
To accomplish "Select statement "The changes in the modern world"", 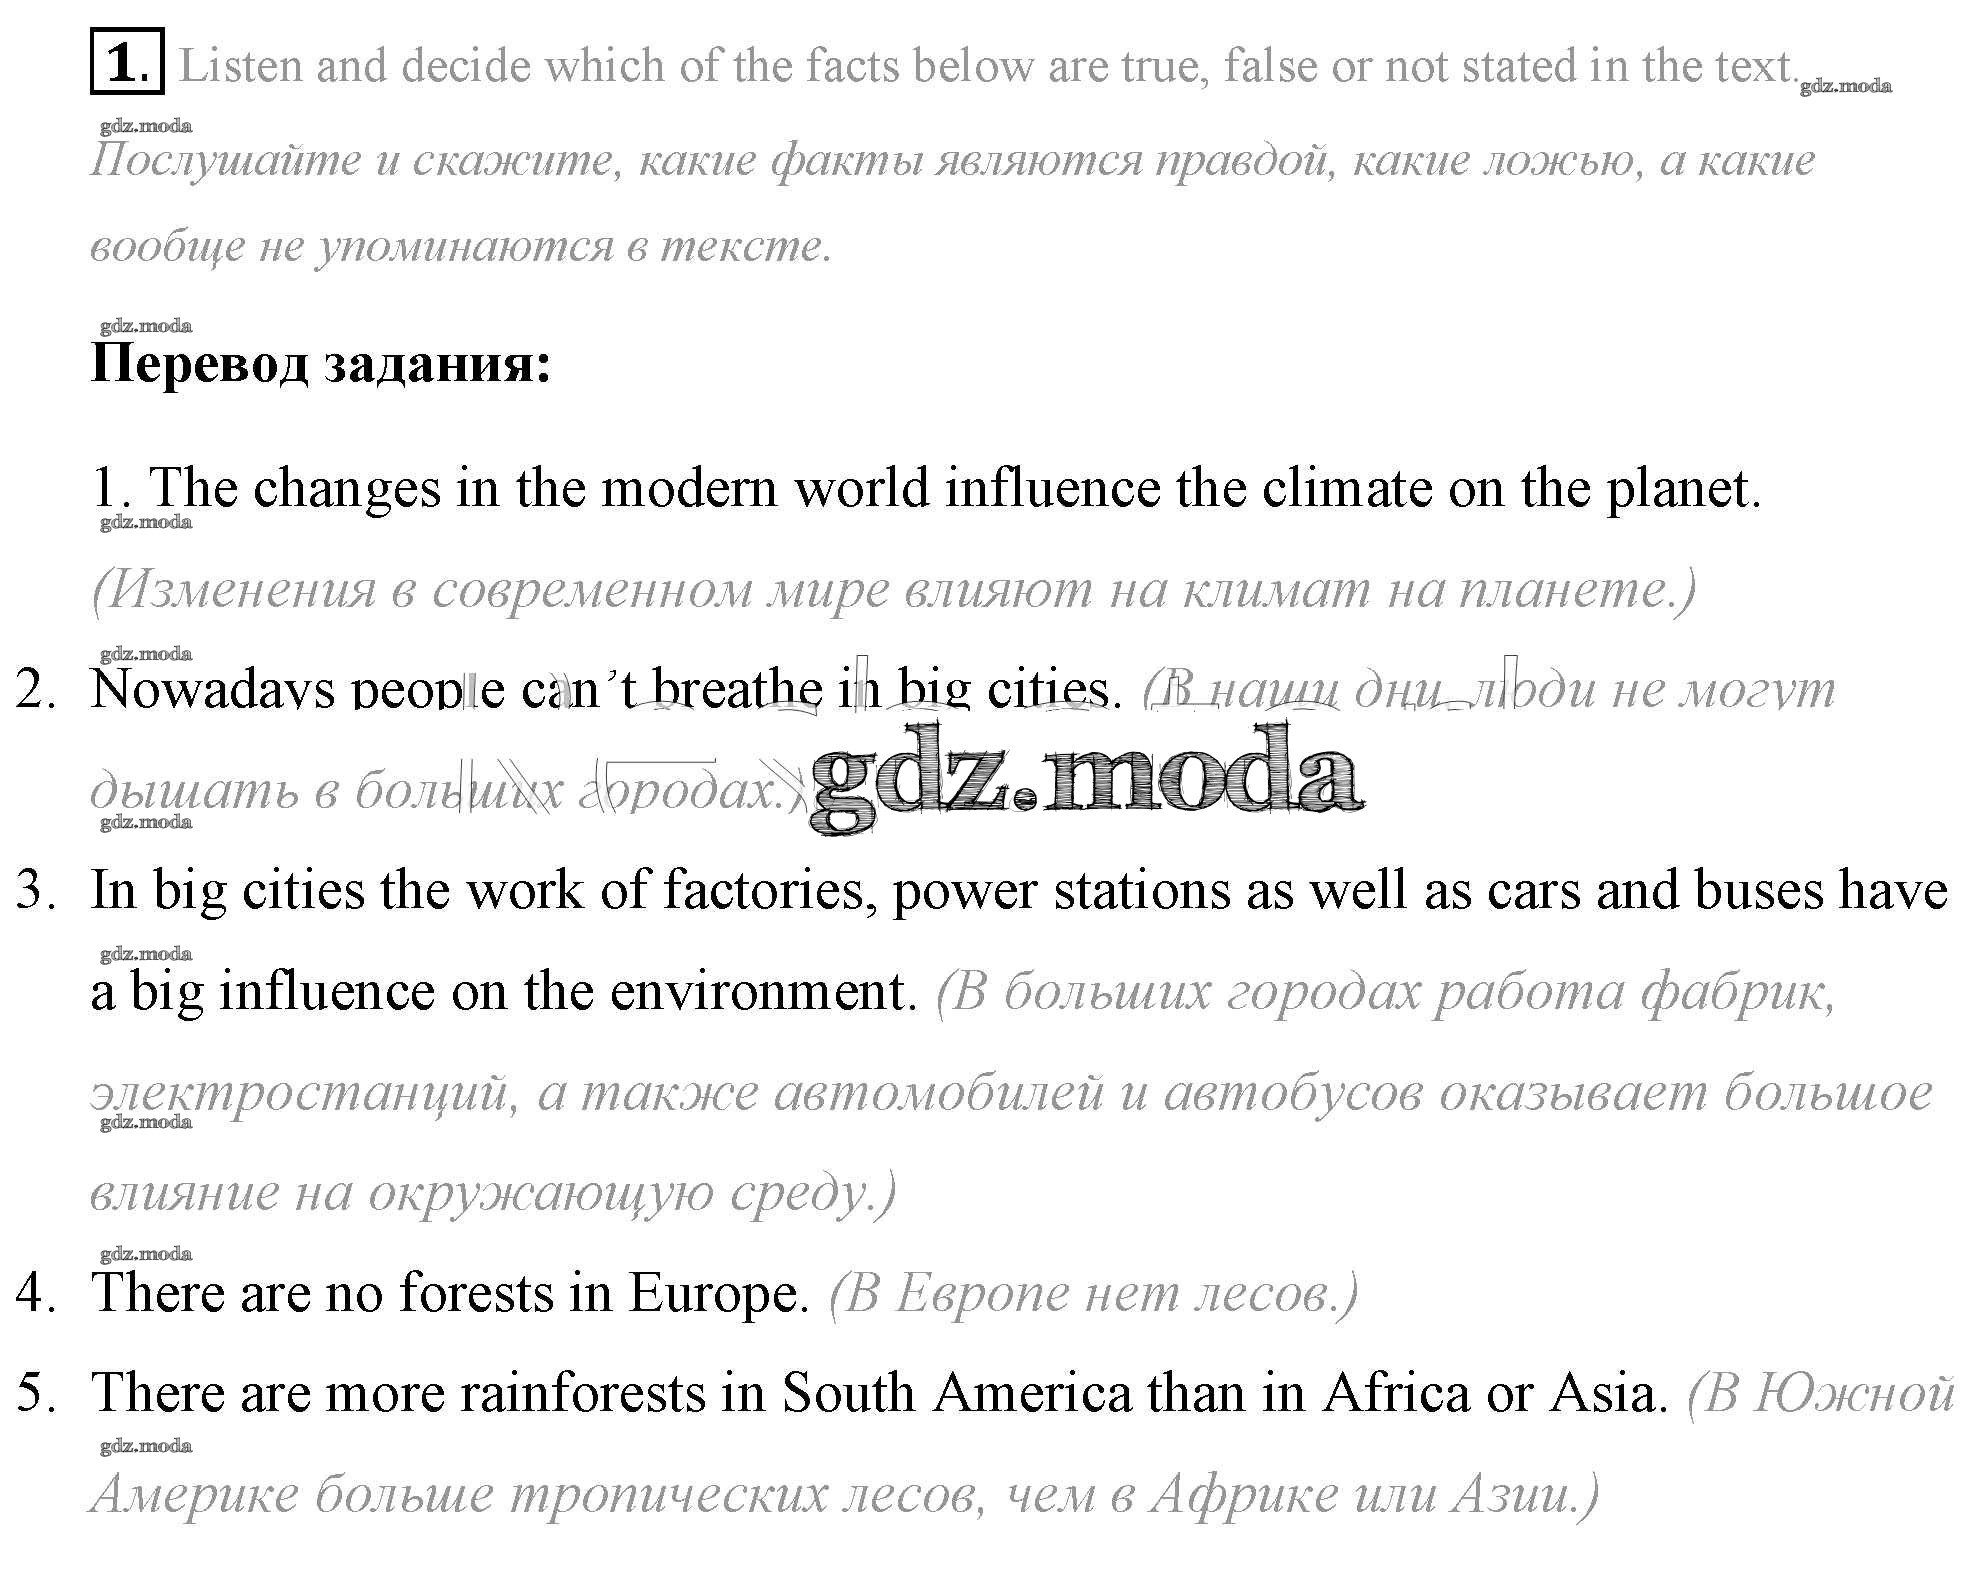I will (925, 489).
